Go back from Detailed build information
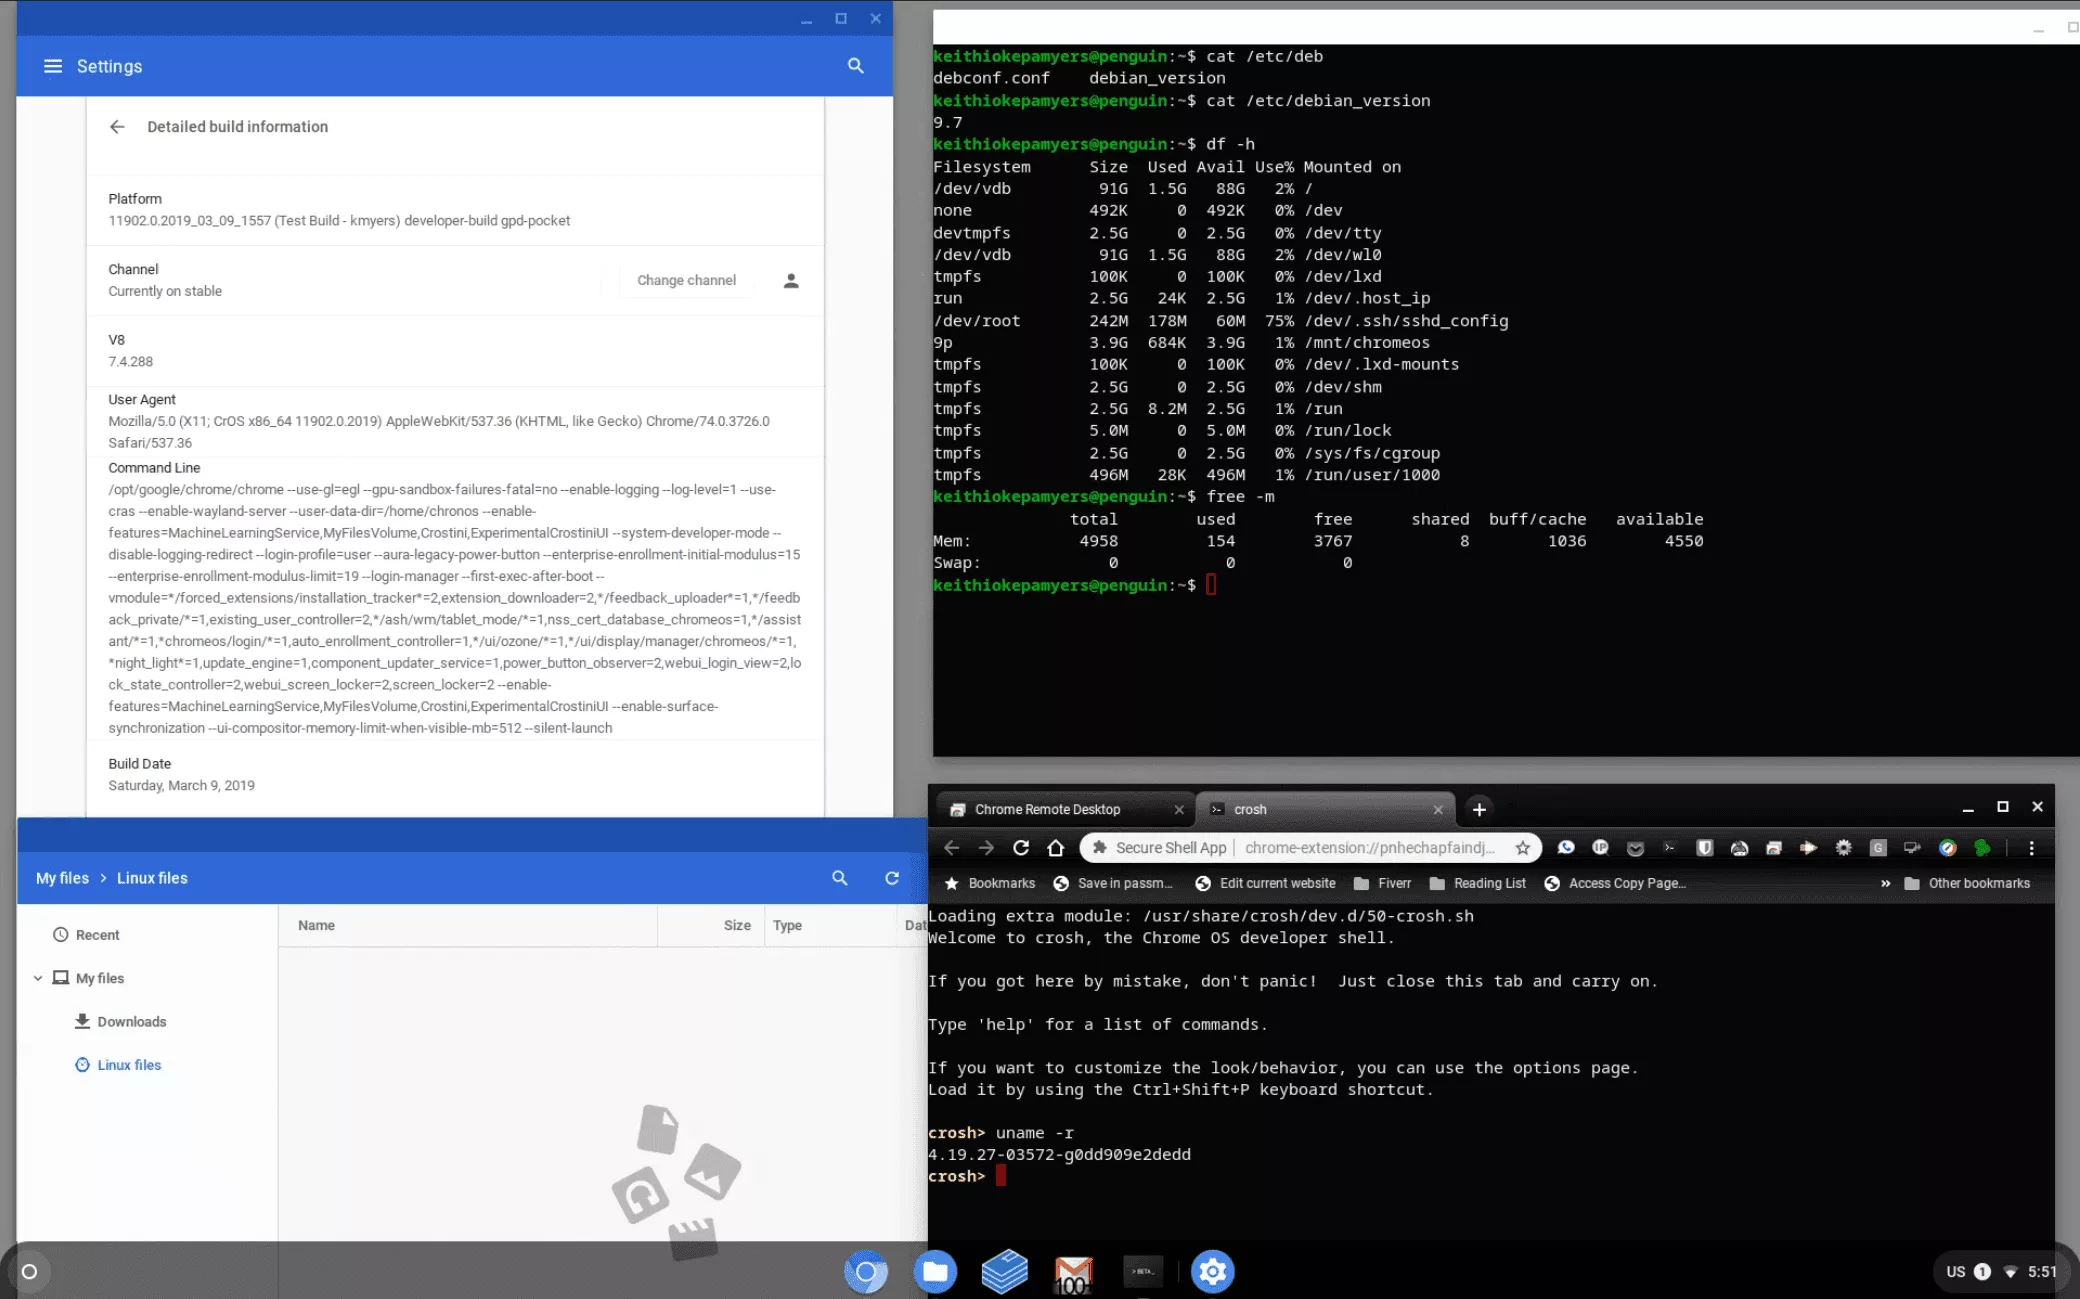Viewport: 2080px width, 1299px height. [x=117, y=127]
